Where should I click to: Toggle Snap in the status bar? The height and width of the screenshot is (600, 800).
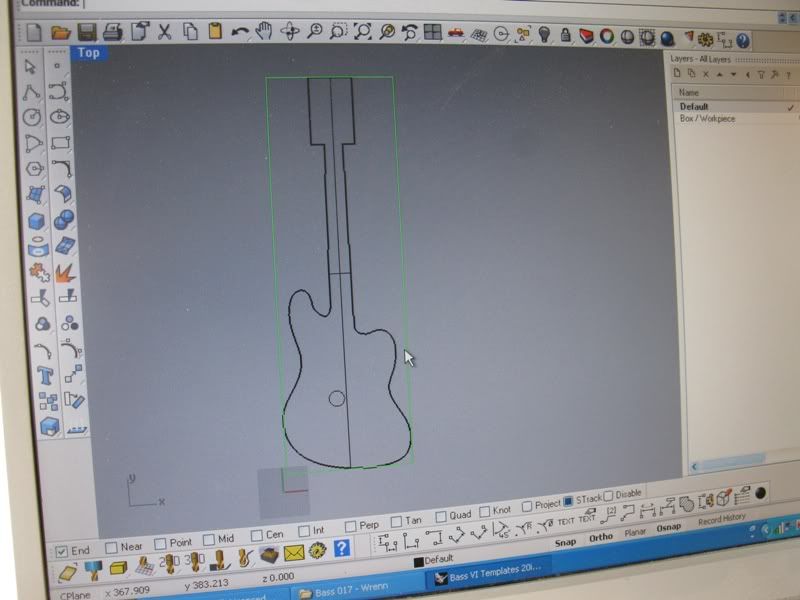pyautogui.click(x=565, y=543)
